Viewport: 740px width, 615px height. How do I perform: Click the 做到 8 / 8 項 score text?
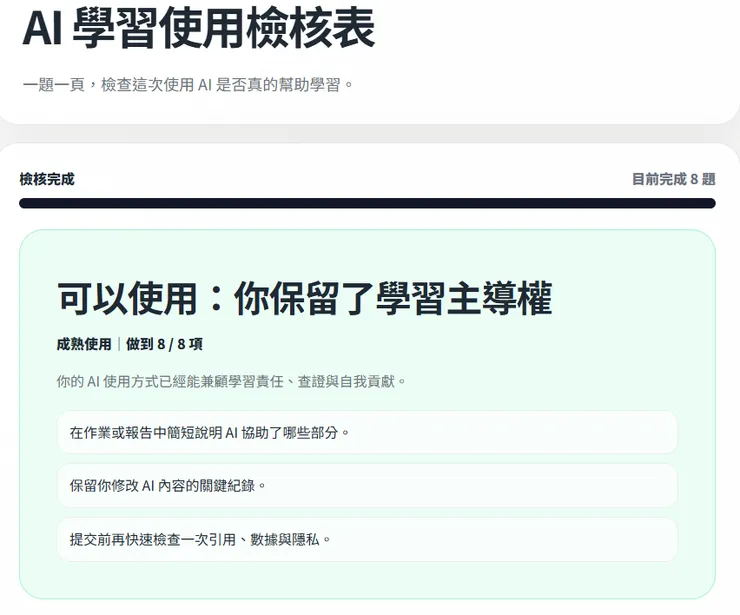(164, 344)
